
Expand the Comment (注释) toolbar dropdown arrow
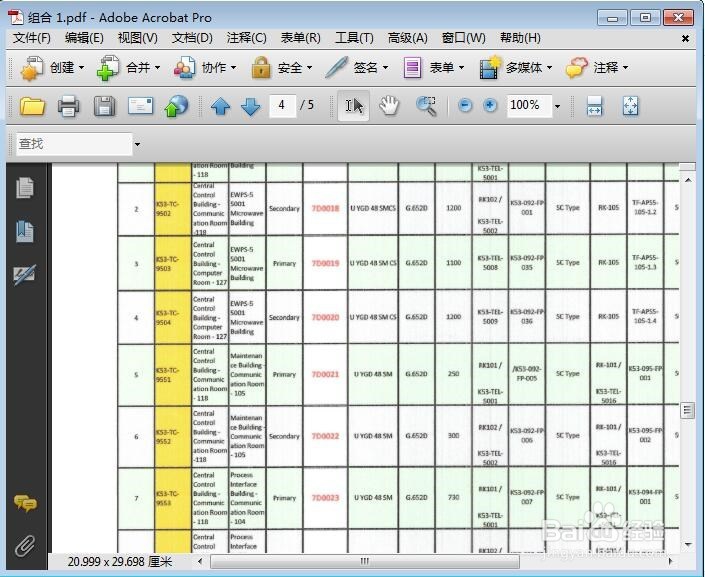tap(625, 68)
